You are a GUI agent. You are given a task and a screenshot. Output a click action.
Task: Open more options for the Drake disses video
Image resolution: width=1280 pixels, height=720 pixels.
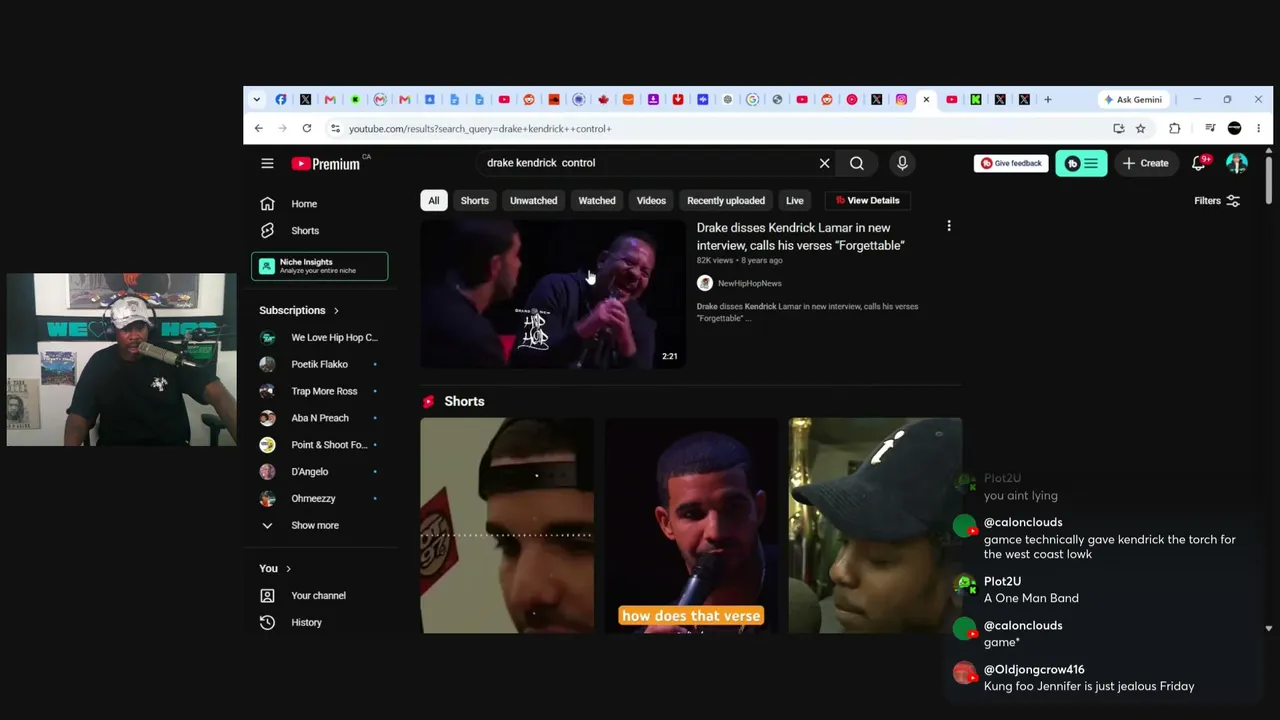point(949,227)
